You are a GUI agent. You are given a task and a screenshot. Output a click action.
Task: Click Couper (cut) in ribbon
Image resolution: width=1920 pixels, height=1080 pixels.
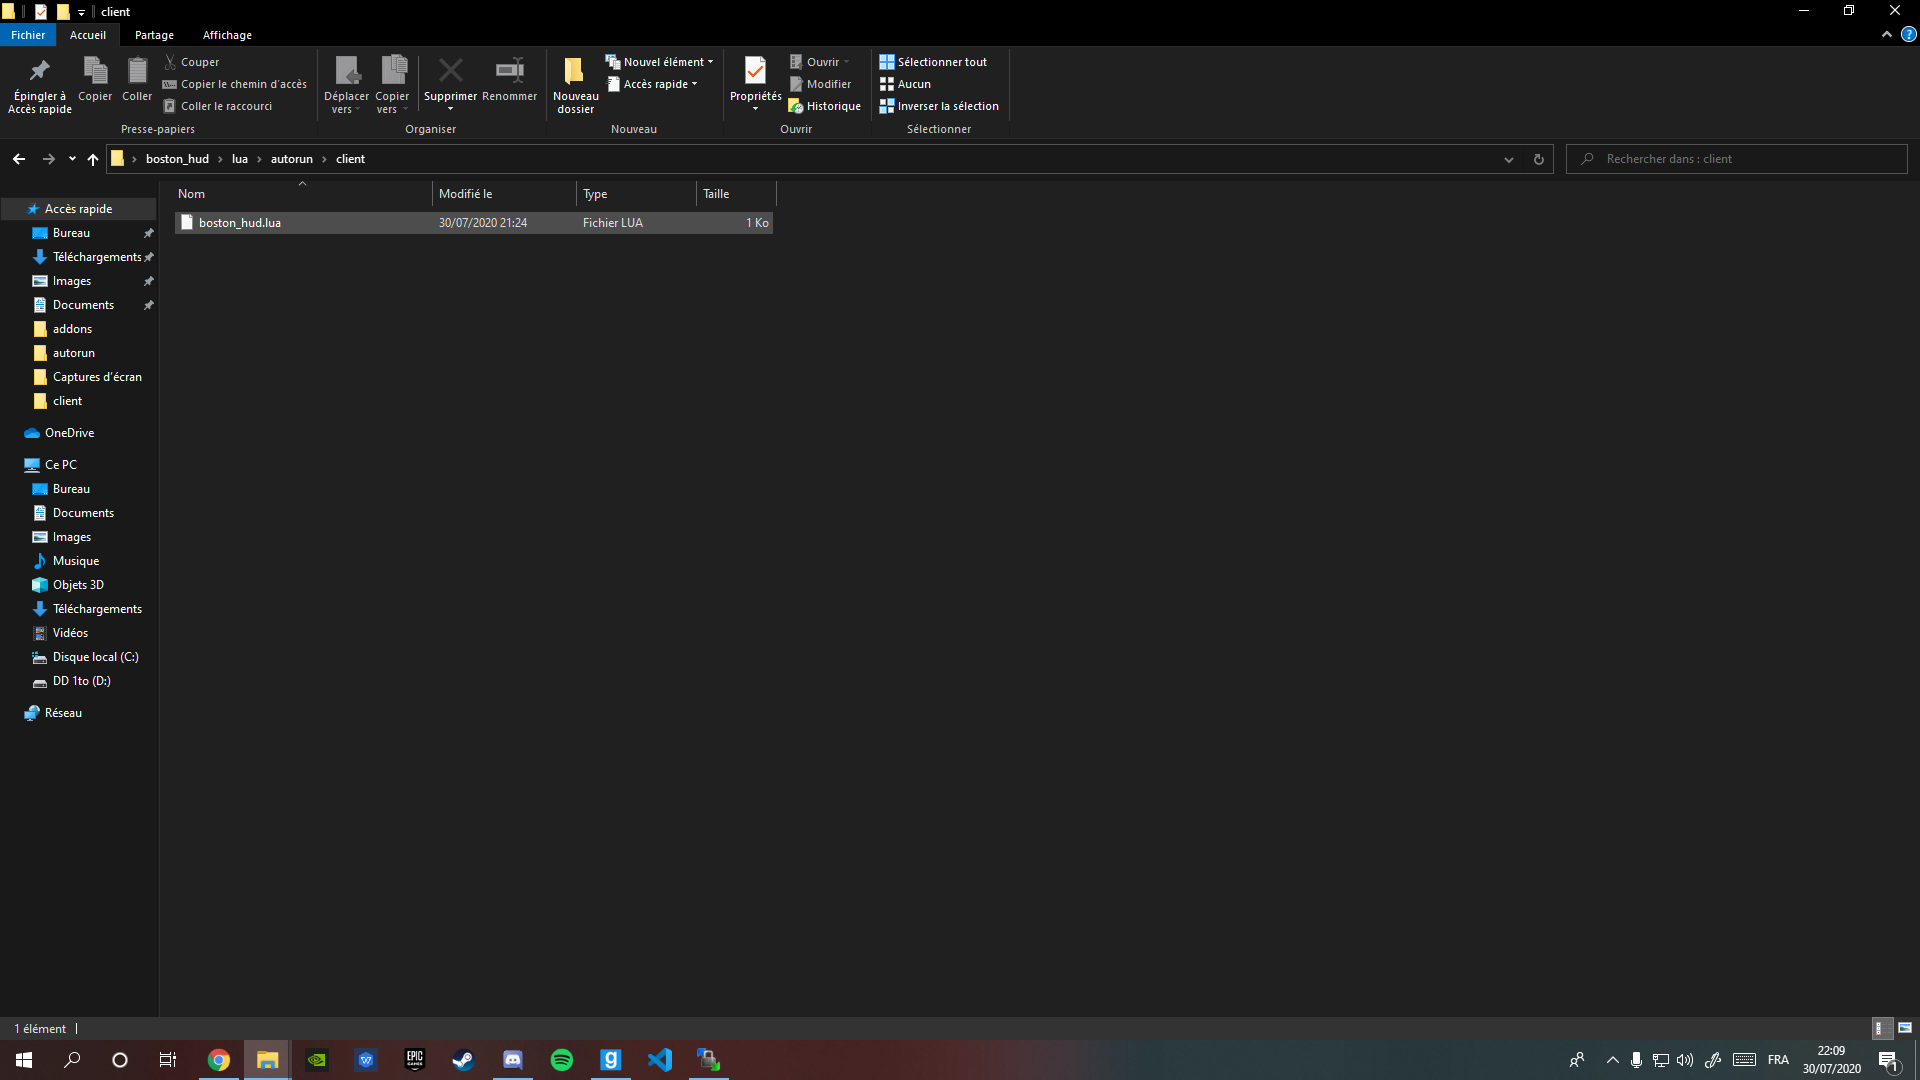191,62
